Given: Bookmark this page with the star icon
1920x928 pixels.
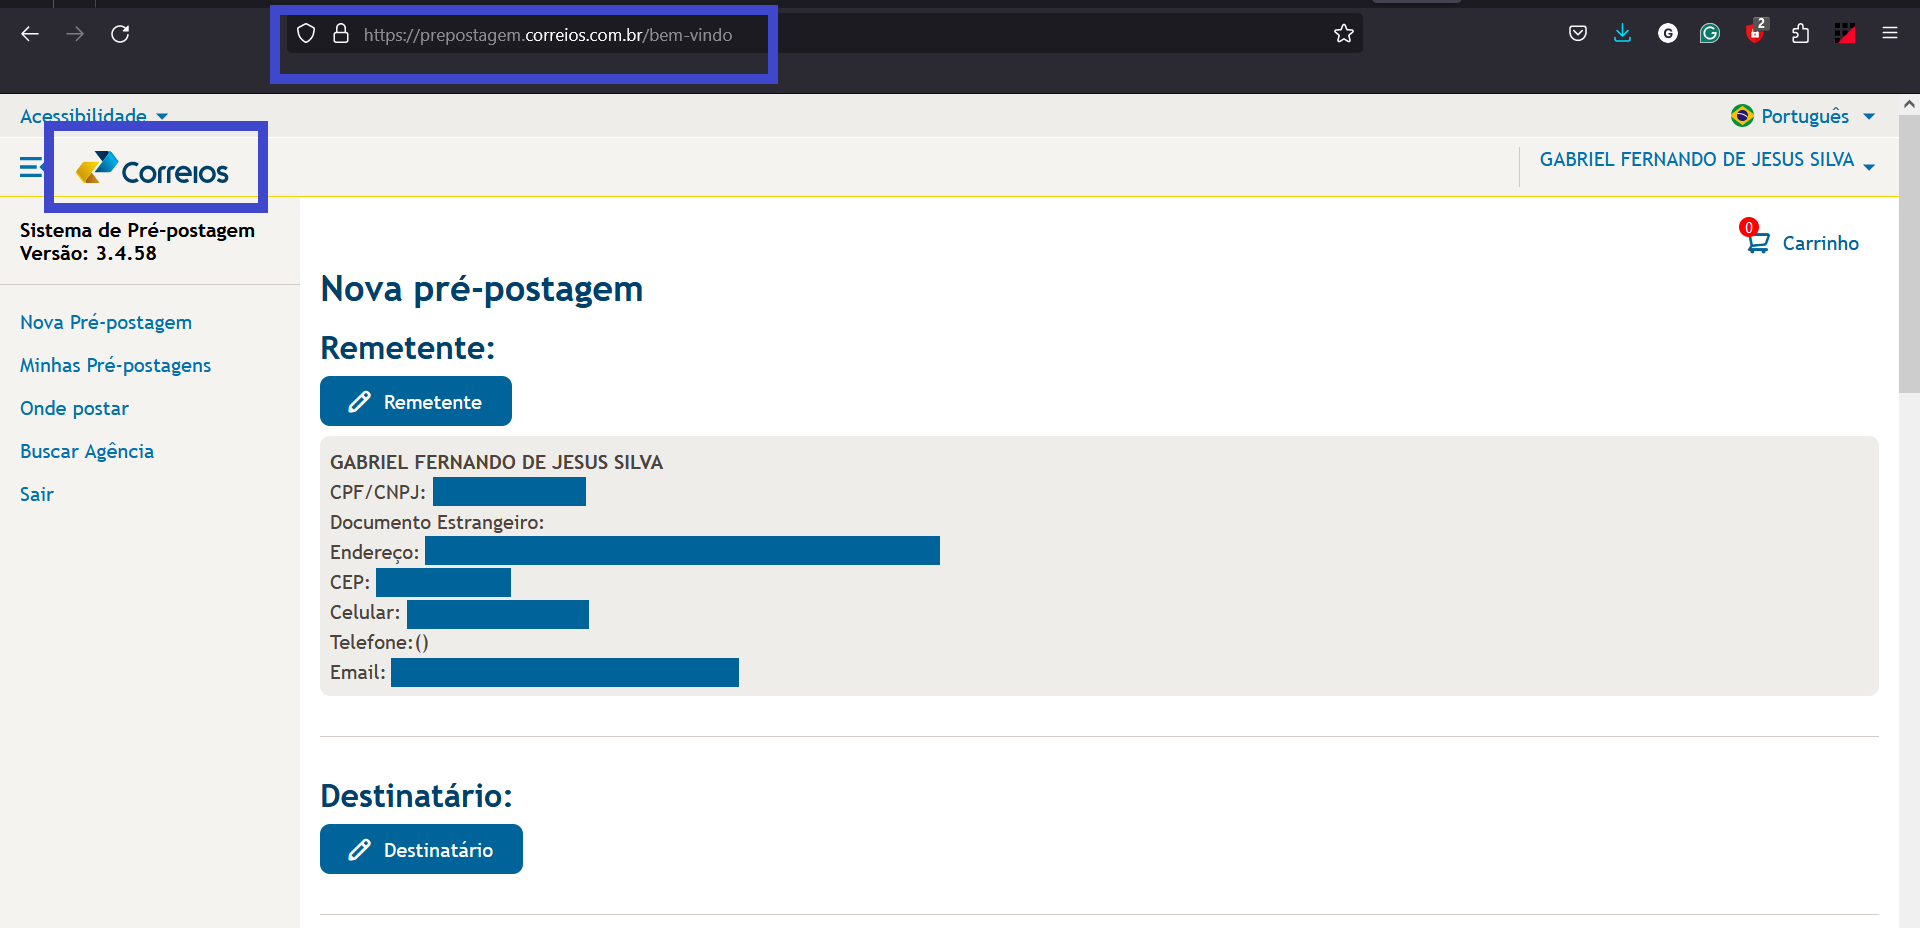Looking at the screenshot, I should [1344, 34].
